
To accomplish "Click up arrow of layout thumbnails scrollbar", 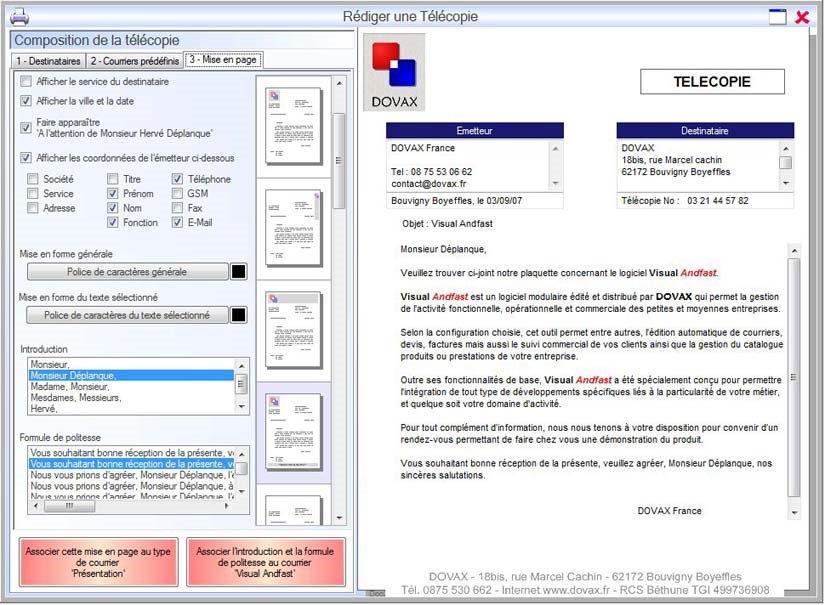I will 339,84.
